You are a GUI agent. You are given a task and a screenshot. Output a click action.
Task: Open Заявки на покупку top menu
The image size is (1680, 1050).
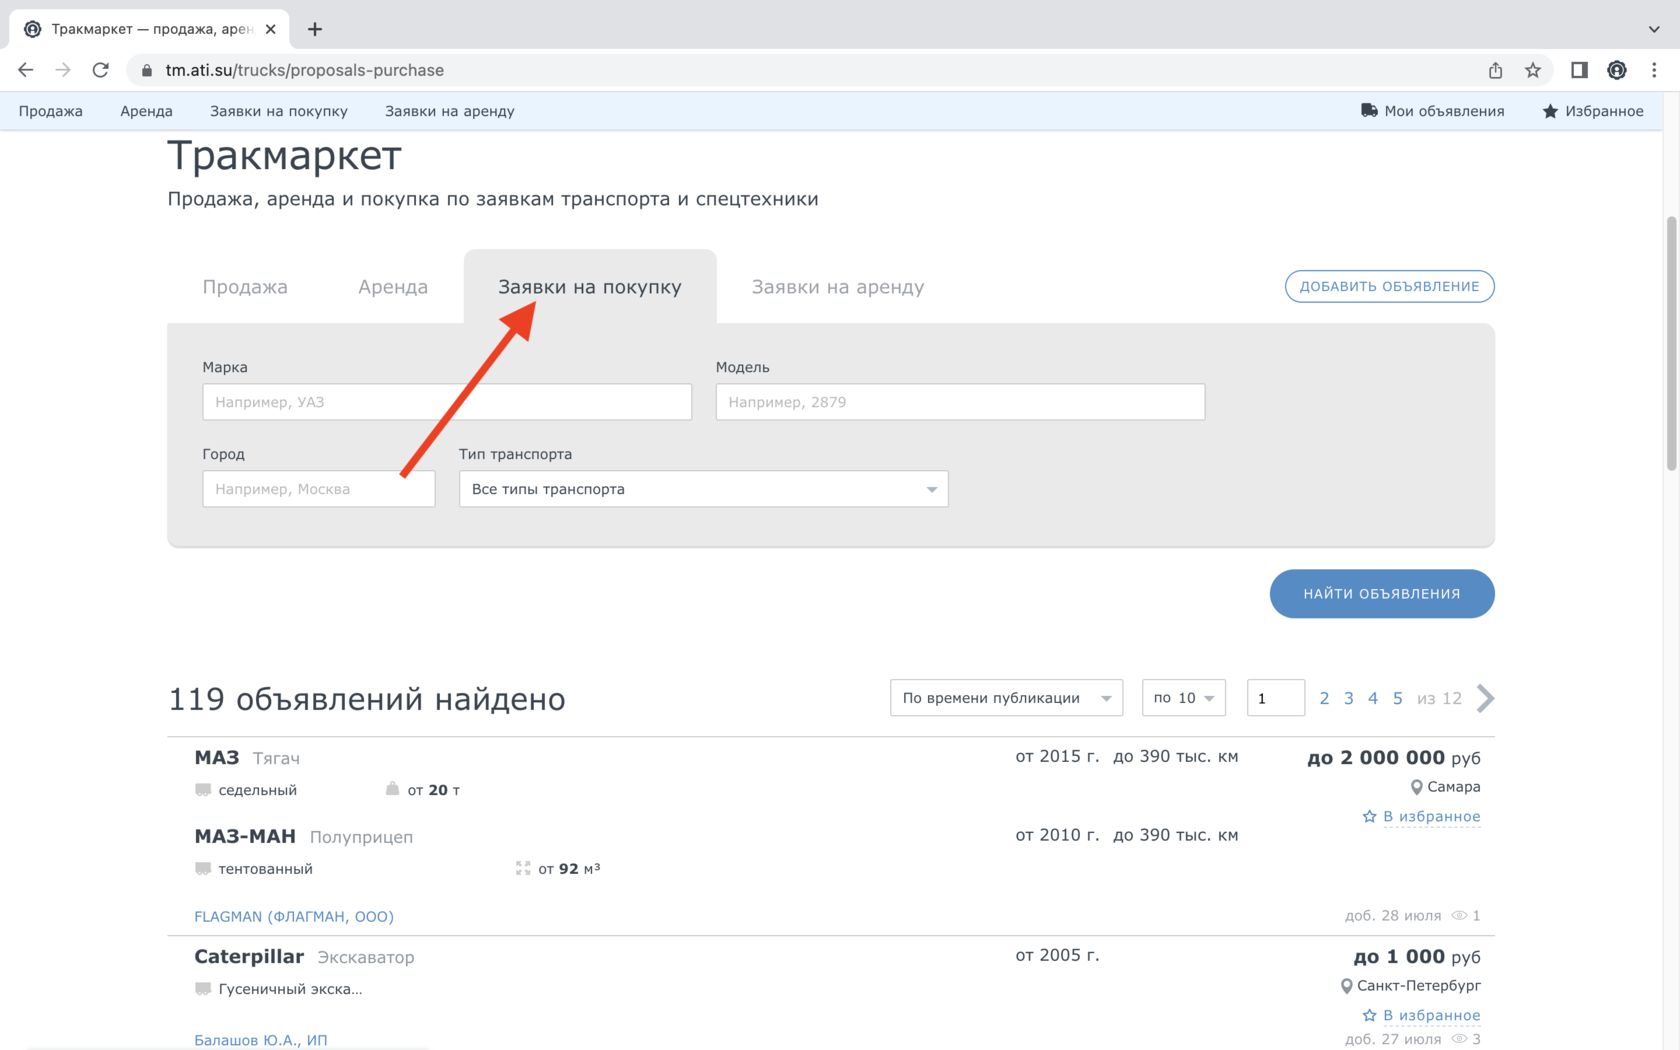coord(279,111)
